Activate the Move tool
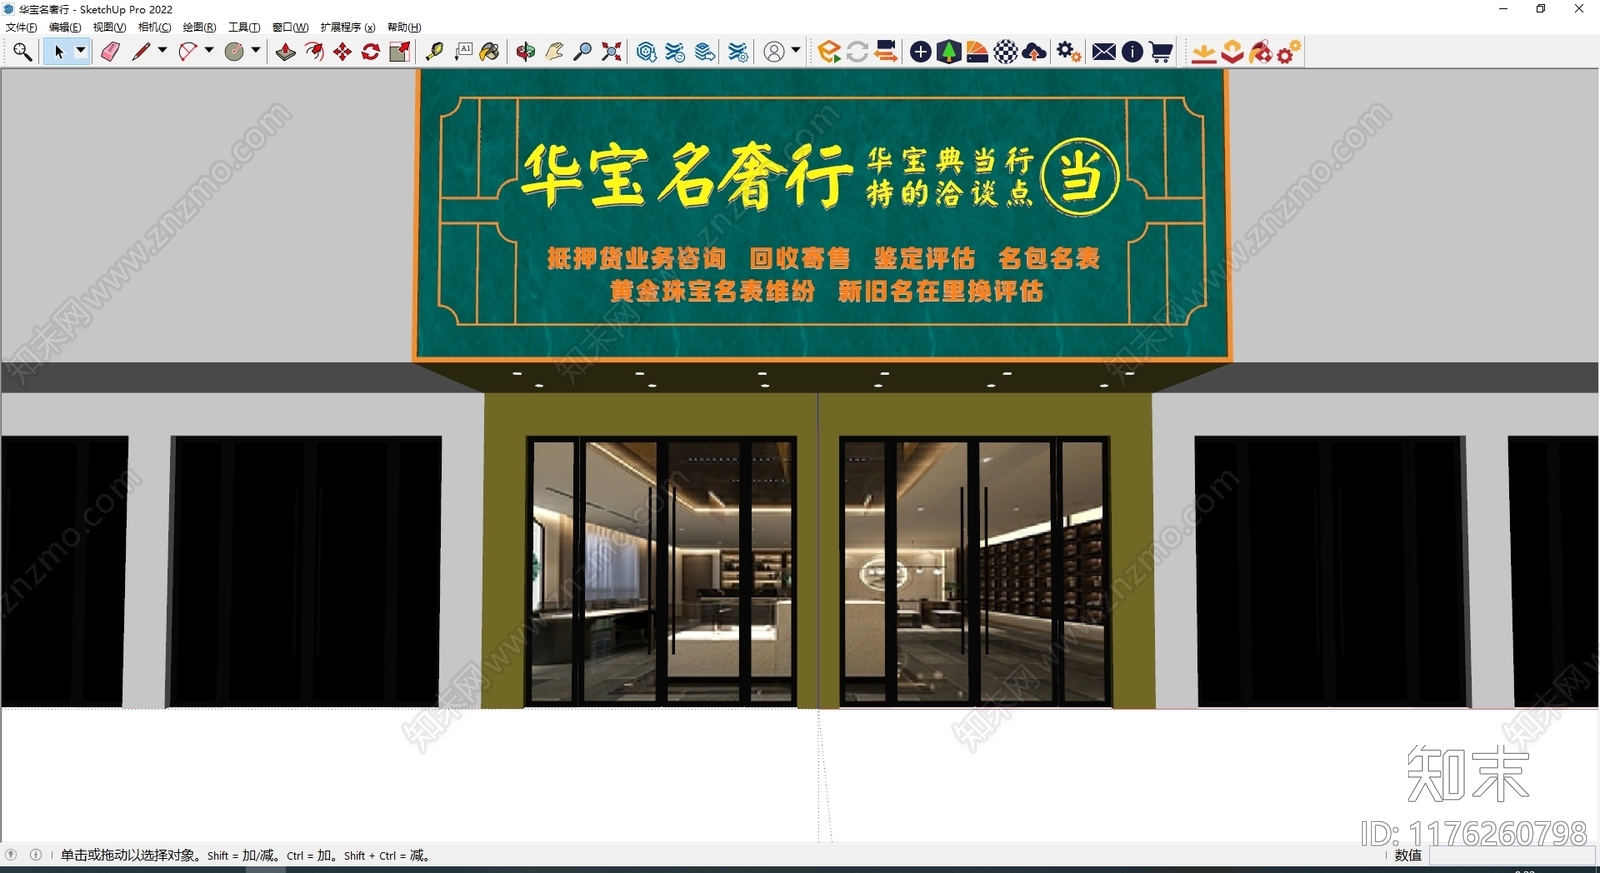 pos(342,52)
